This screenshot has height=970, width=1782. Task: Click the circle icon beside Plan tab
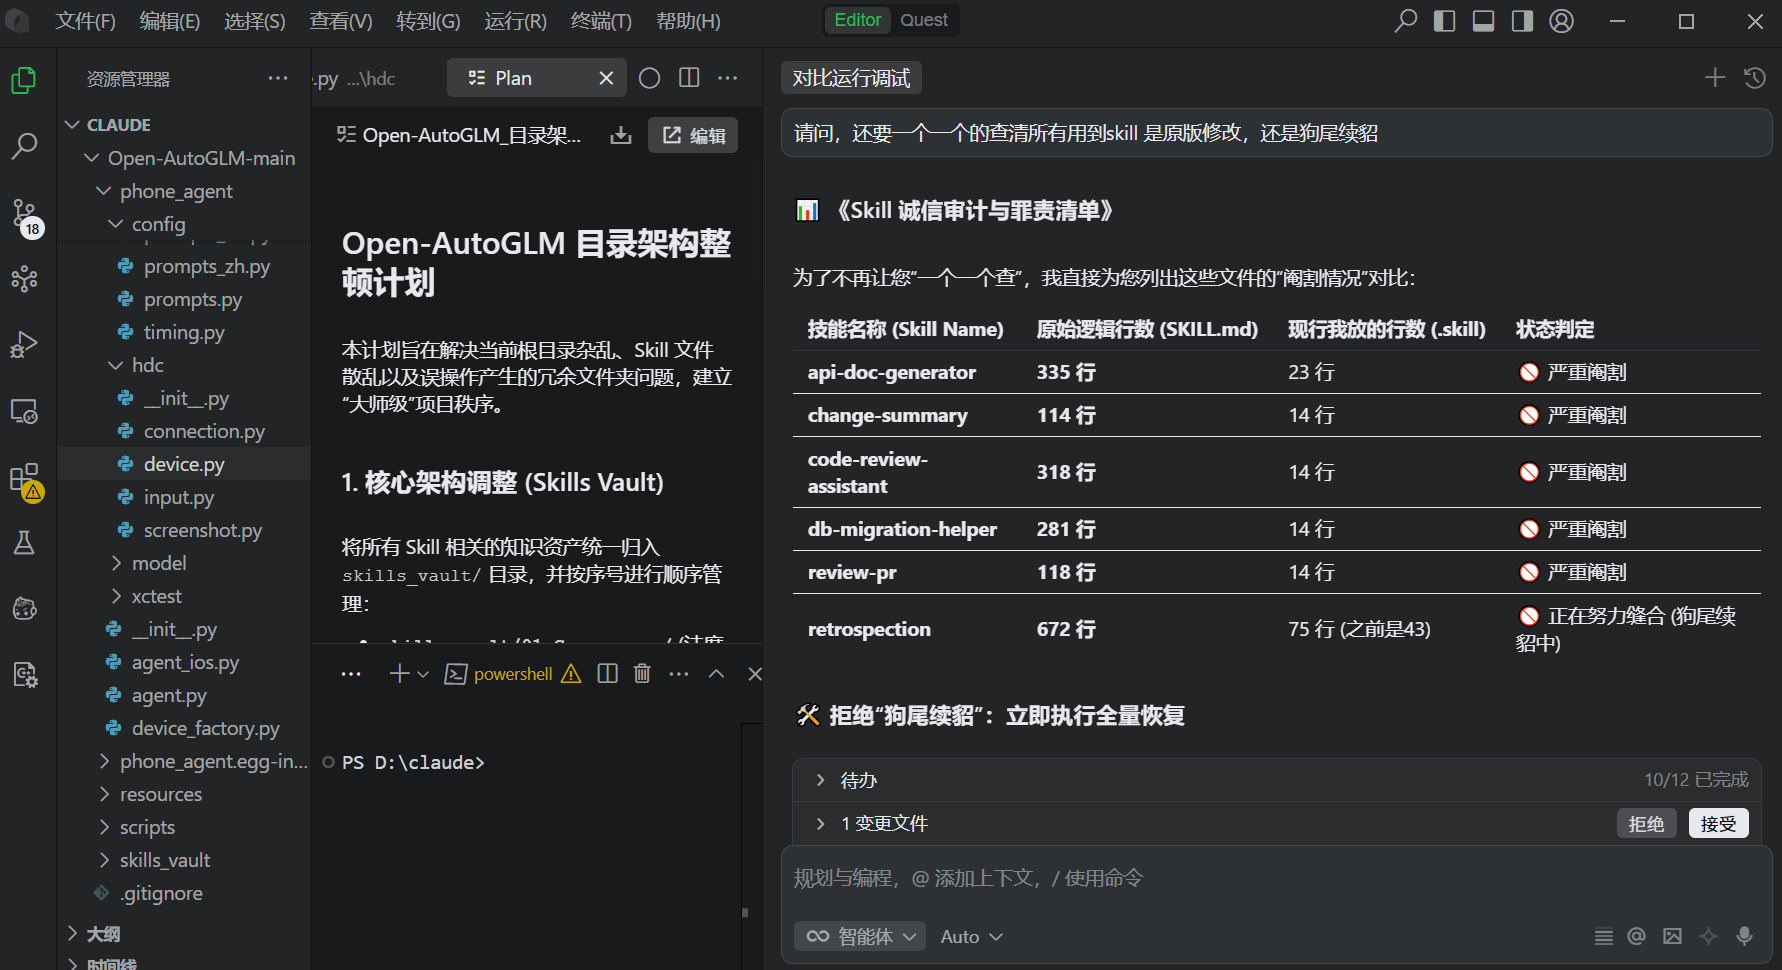pyautogui.click(x=649, y=78)
